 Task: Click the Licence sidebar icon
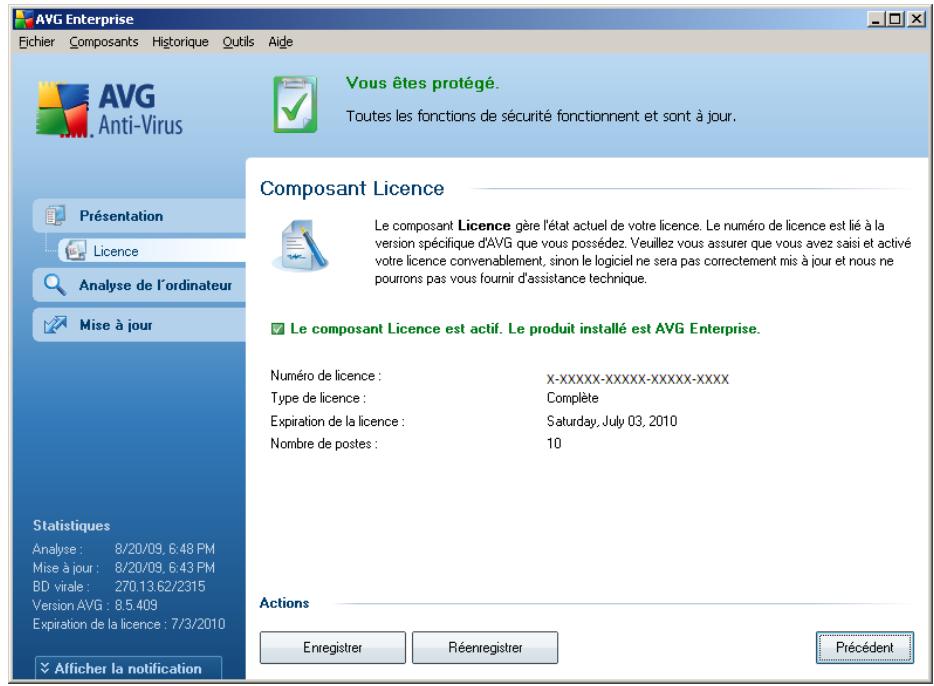click(x=76, y=251)
